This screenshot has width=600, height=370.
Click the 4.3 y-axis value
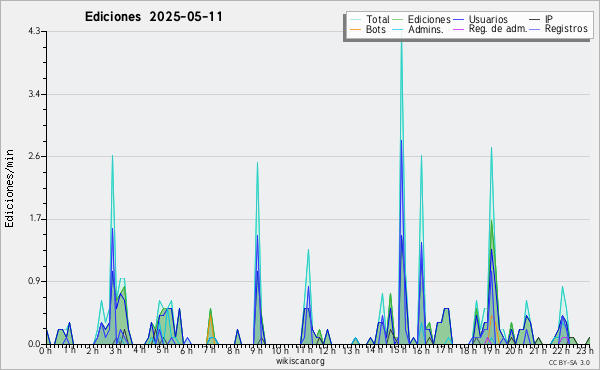[x=34, y=31]
